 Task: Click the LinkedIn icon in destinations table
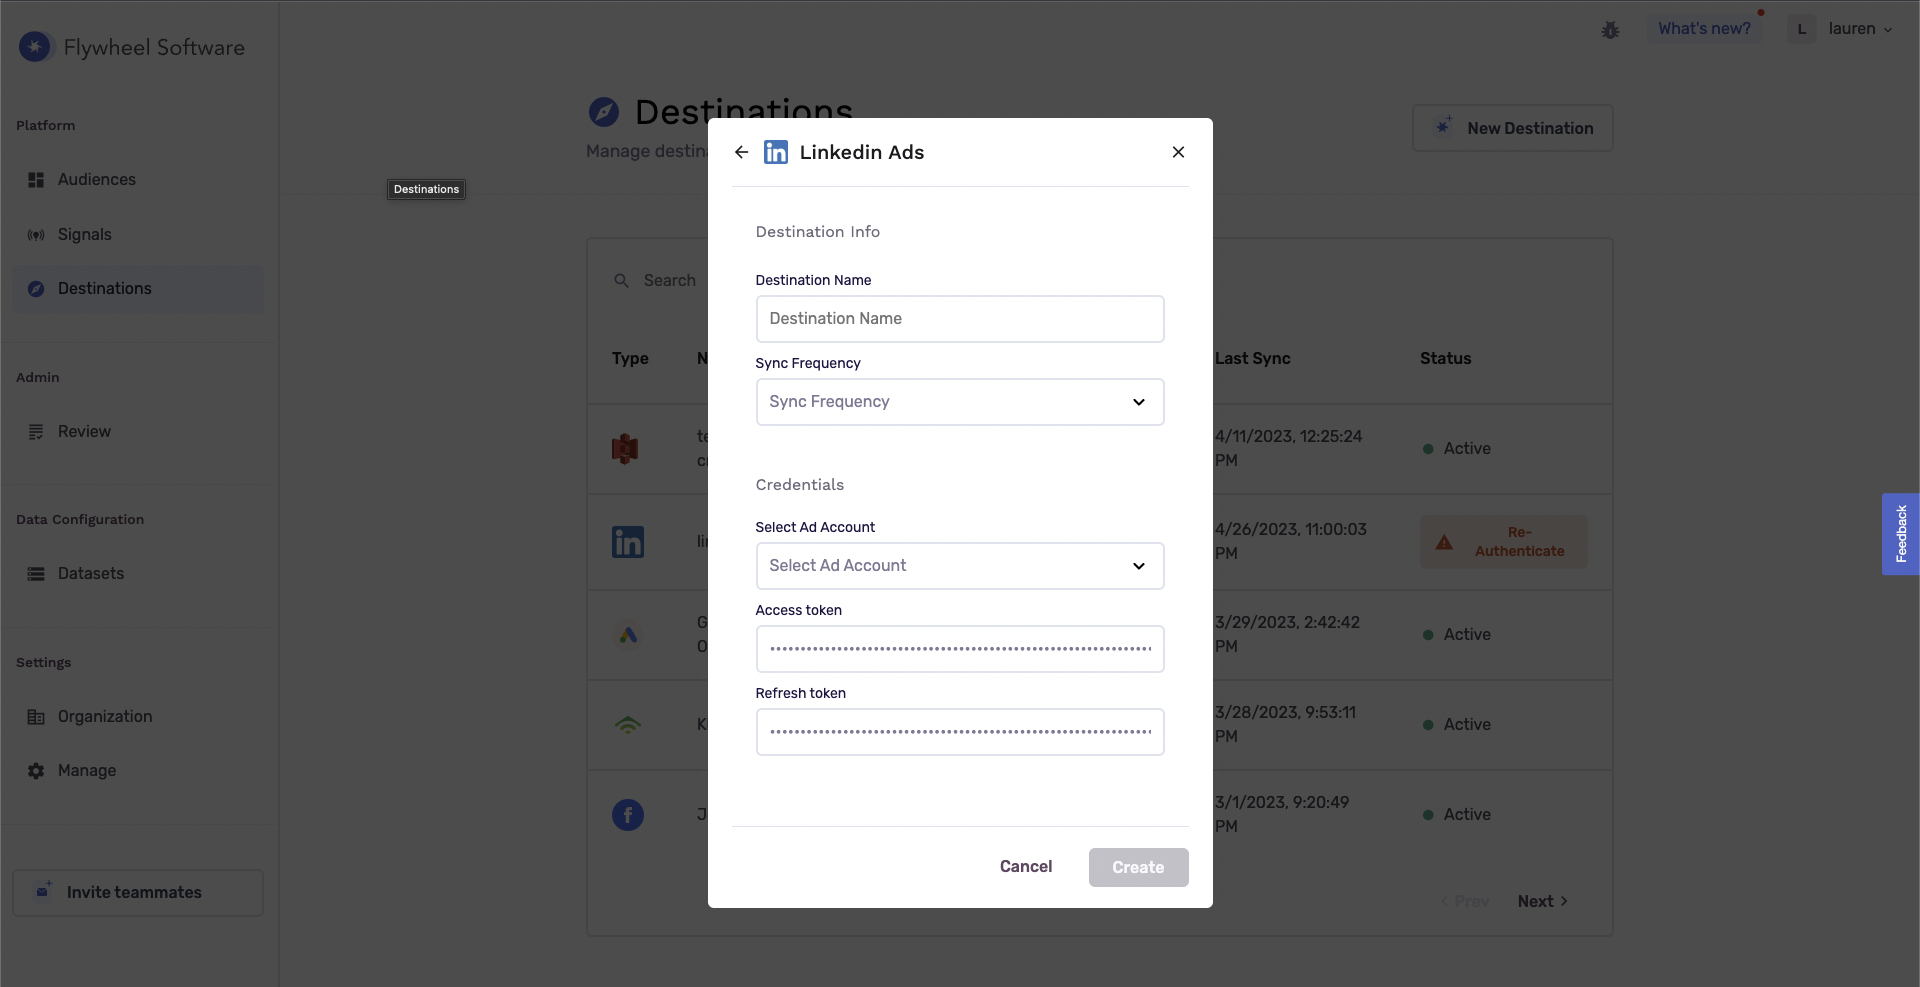pyautogui.click(x=628, y=542)
